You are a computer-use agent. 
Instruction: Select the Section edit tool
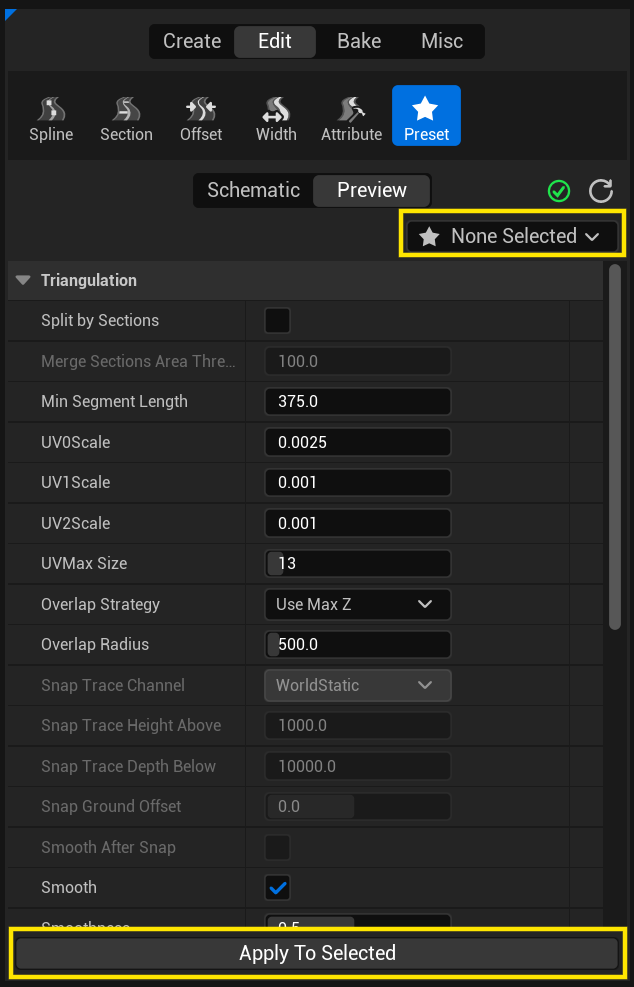click(x=127, y=116)
